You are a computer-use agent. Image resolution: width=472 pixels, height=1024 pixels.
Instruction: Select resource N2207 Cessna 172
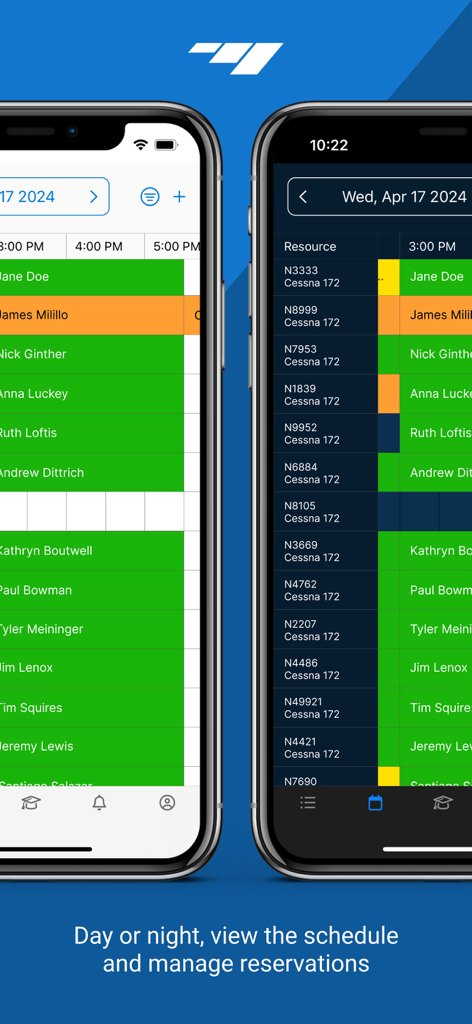[x=325, y=629]
